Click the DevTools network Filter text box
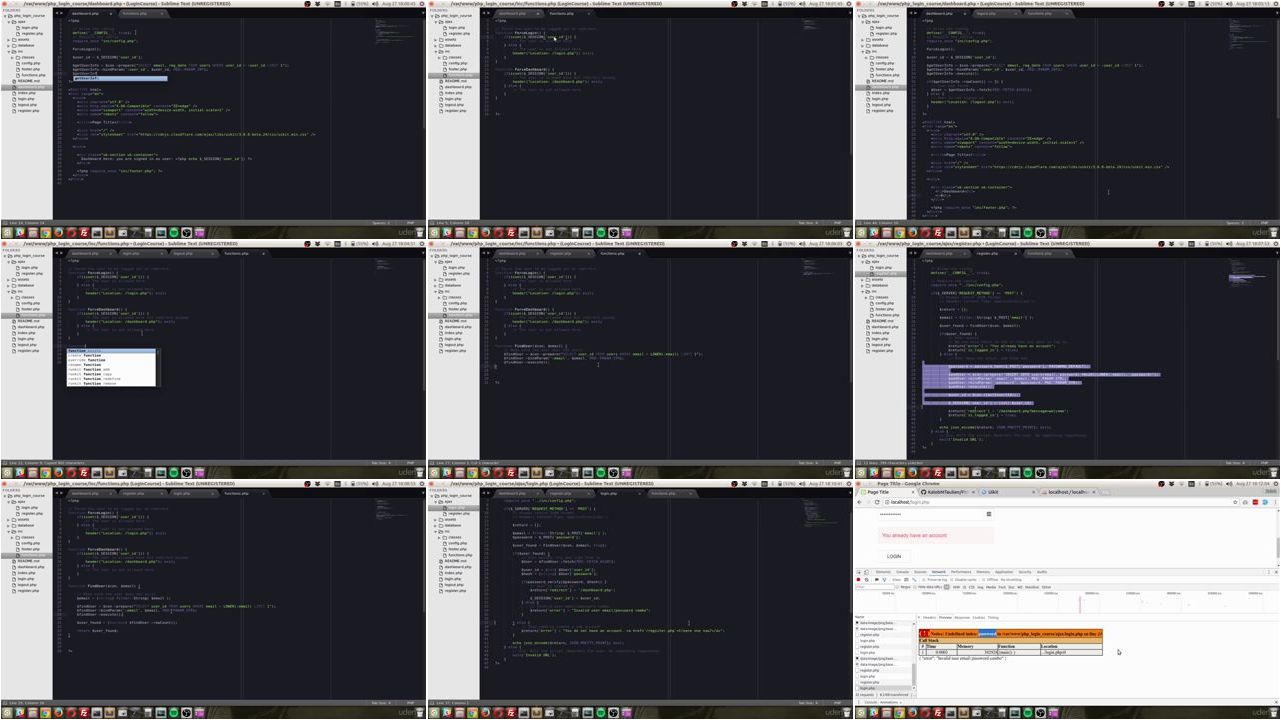The height and width of the screenshot is (720, 1281). coord(875,587)
